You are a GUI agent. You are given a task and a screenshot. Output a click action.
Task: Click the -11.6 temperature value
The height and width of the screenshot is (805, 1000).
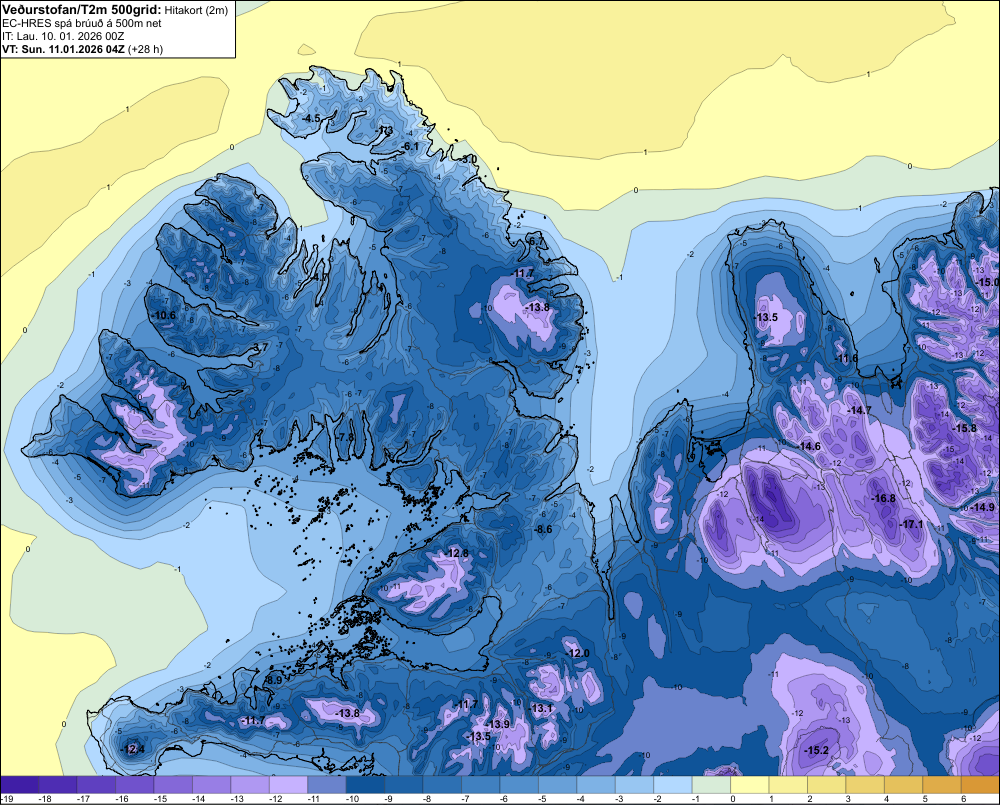coord(846,358)
